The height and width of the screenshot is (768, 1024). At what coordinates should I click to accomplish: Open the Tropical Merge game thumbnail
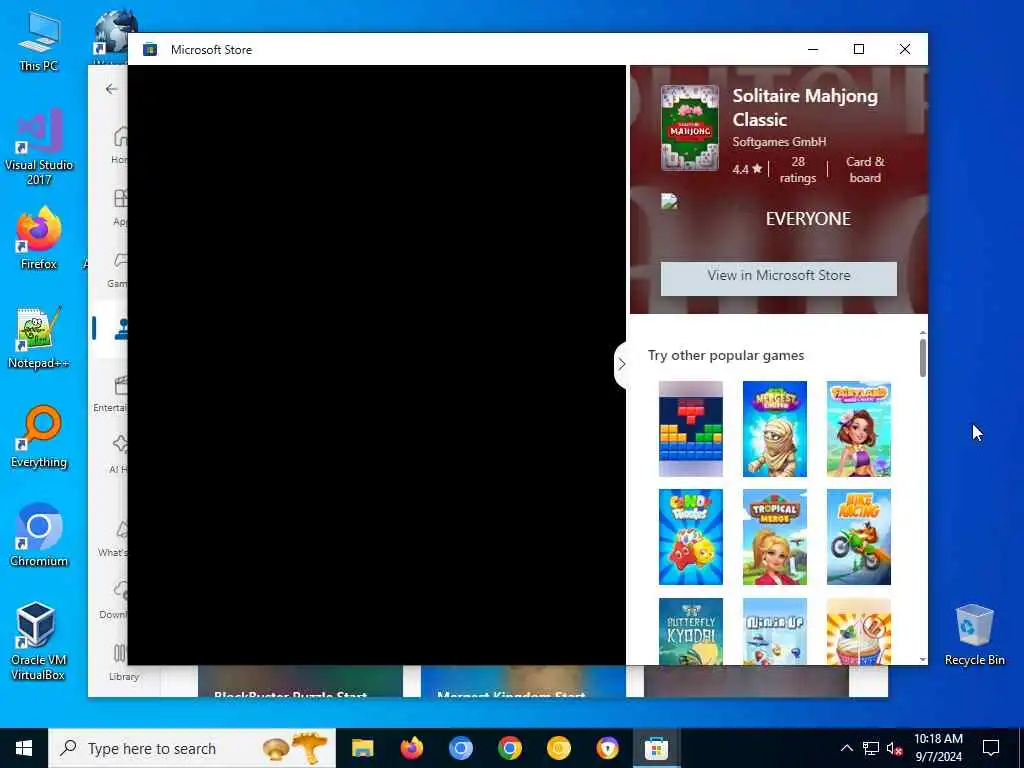pos(775,537)
